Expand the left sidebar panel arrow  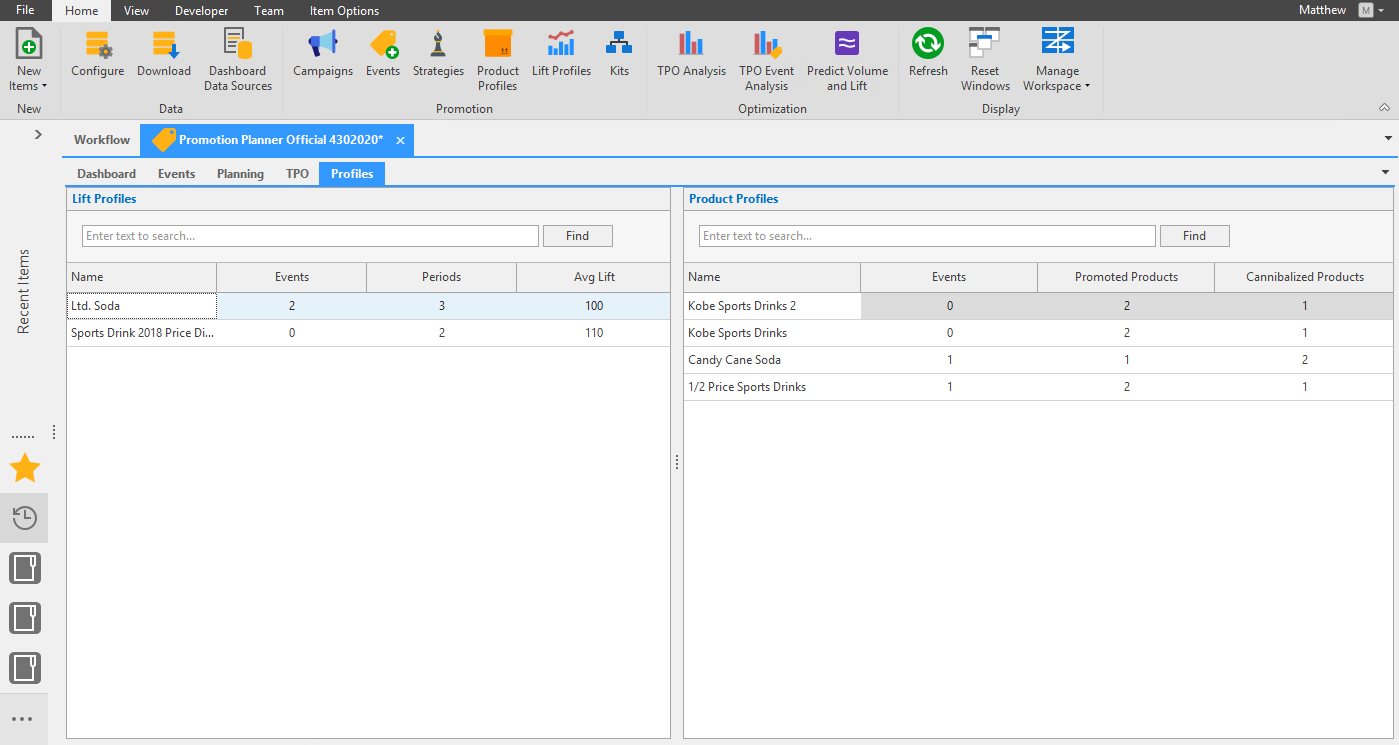[x=38, y=134]
